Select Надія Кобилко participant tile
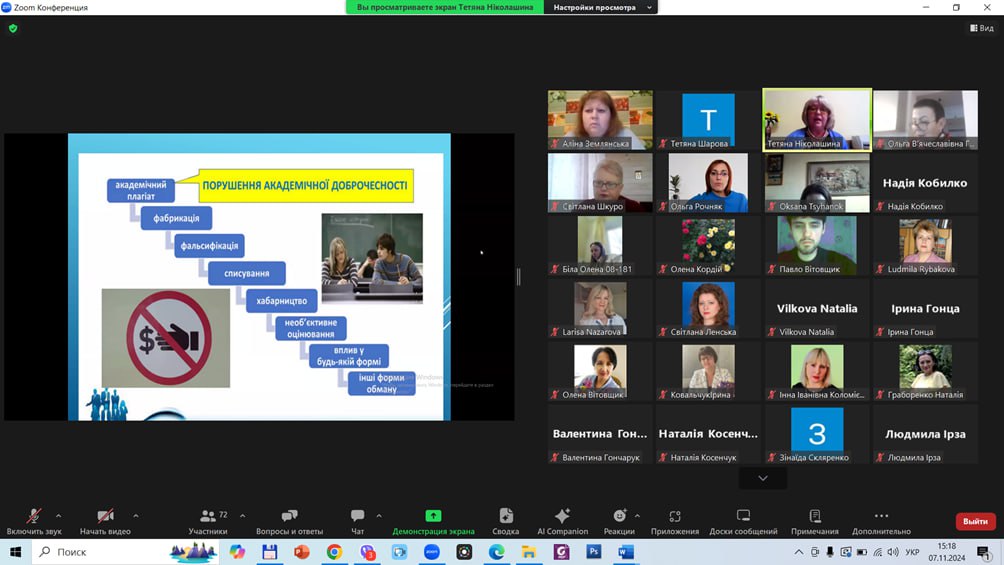Image resolution: width=1004 pixels, height=565 pixels. coord(925,183)
